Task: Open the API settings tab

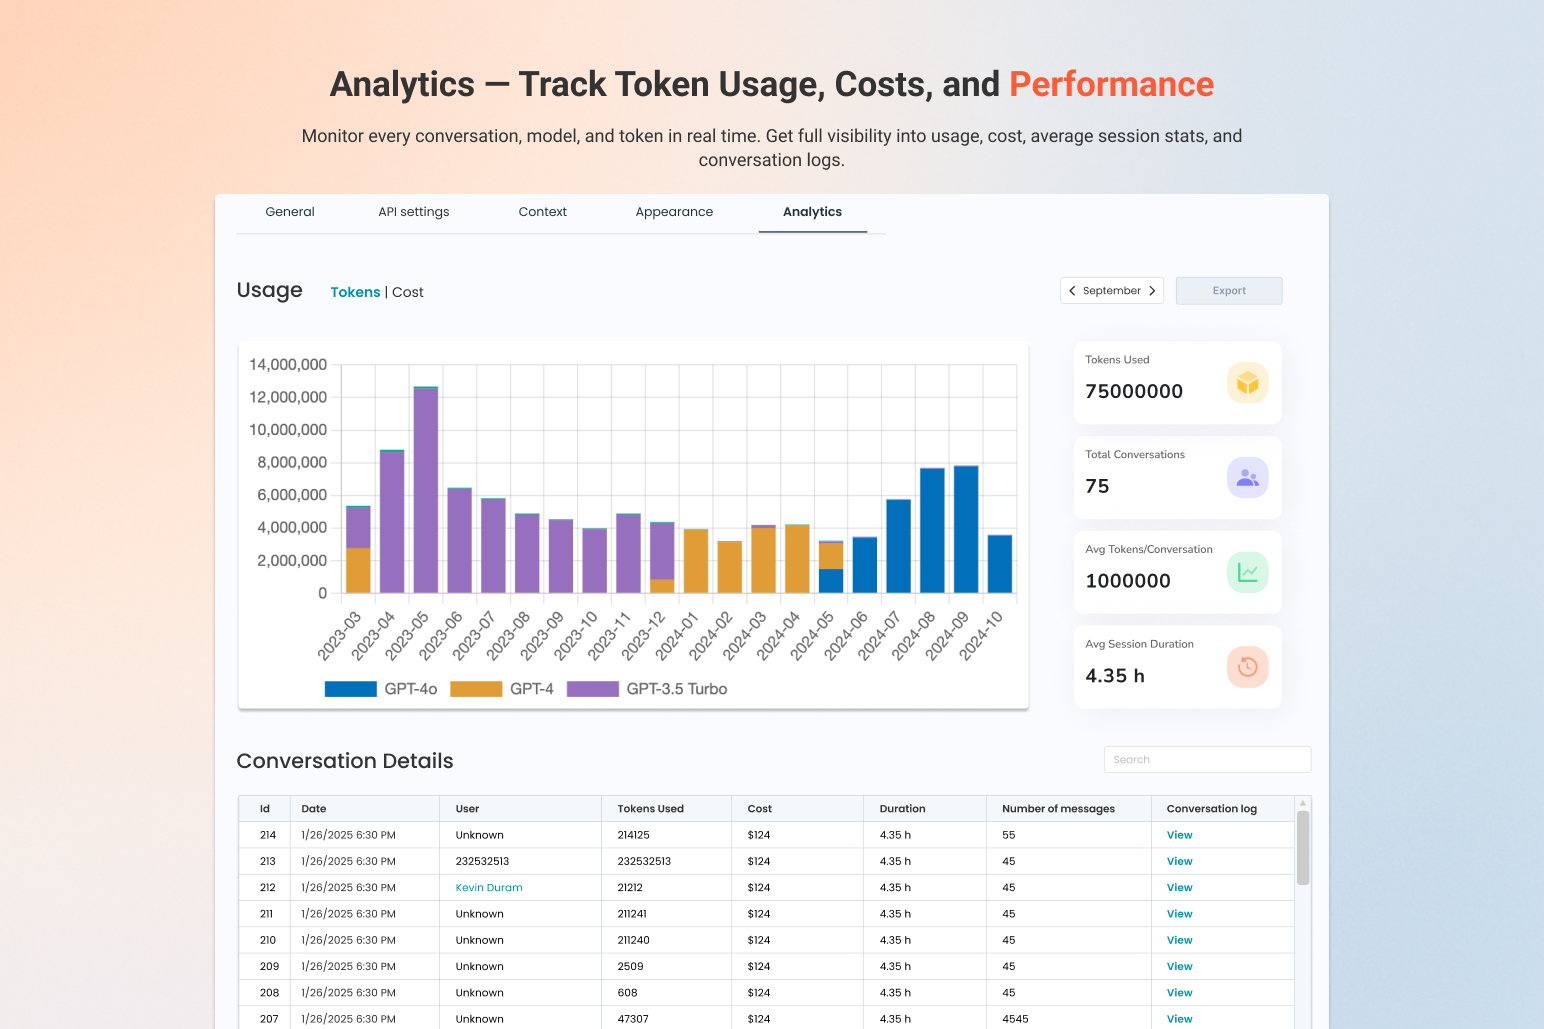Action: click(413, 212)
